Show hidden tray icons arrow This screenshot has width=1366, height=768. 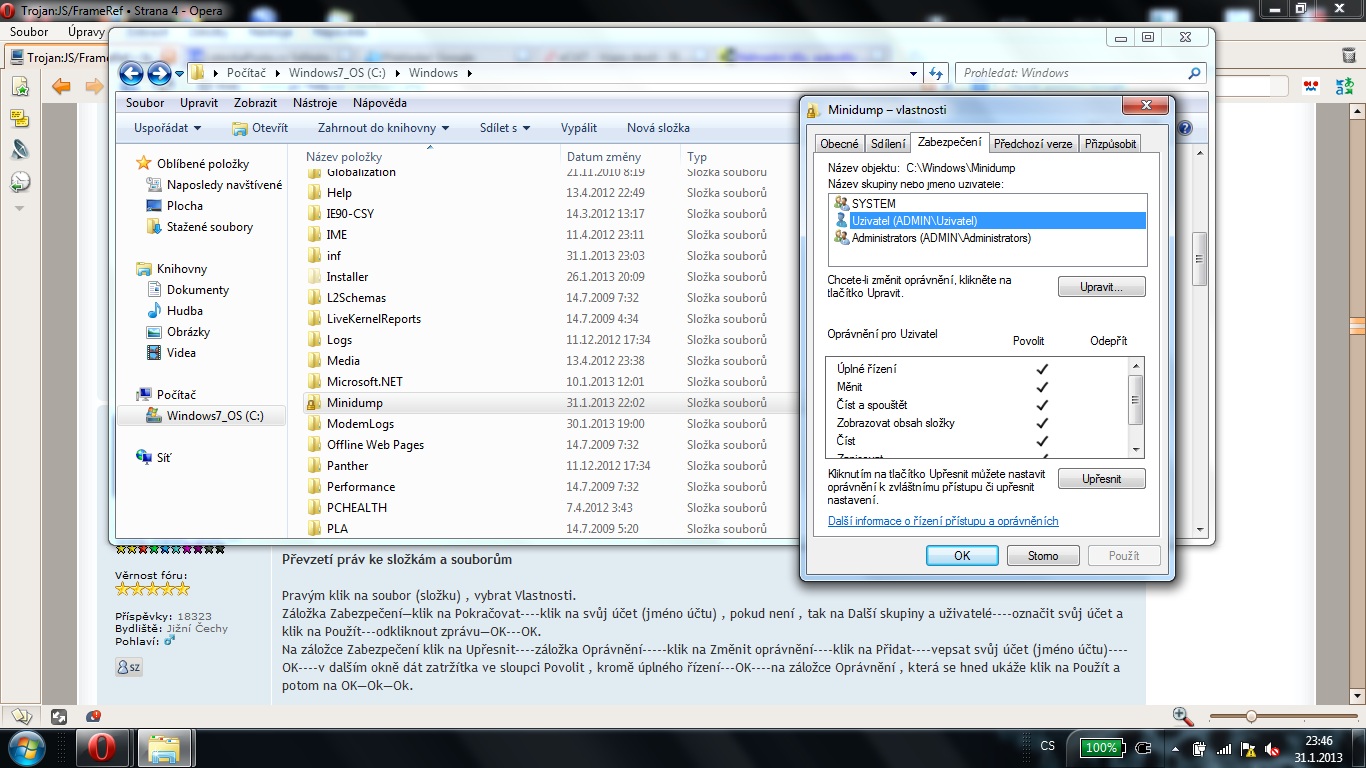tap(1176, 747)
